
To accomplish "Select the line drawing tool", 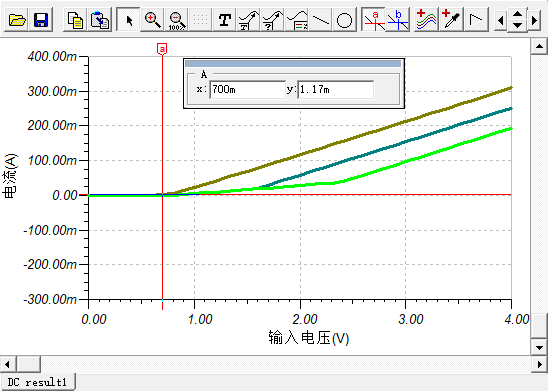I will pyautogui.click(x=321, y=20).
